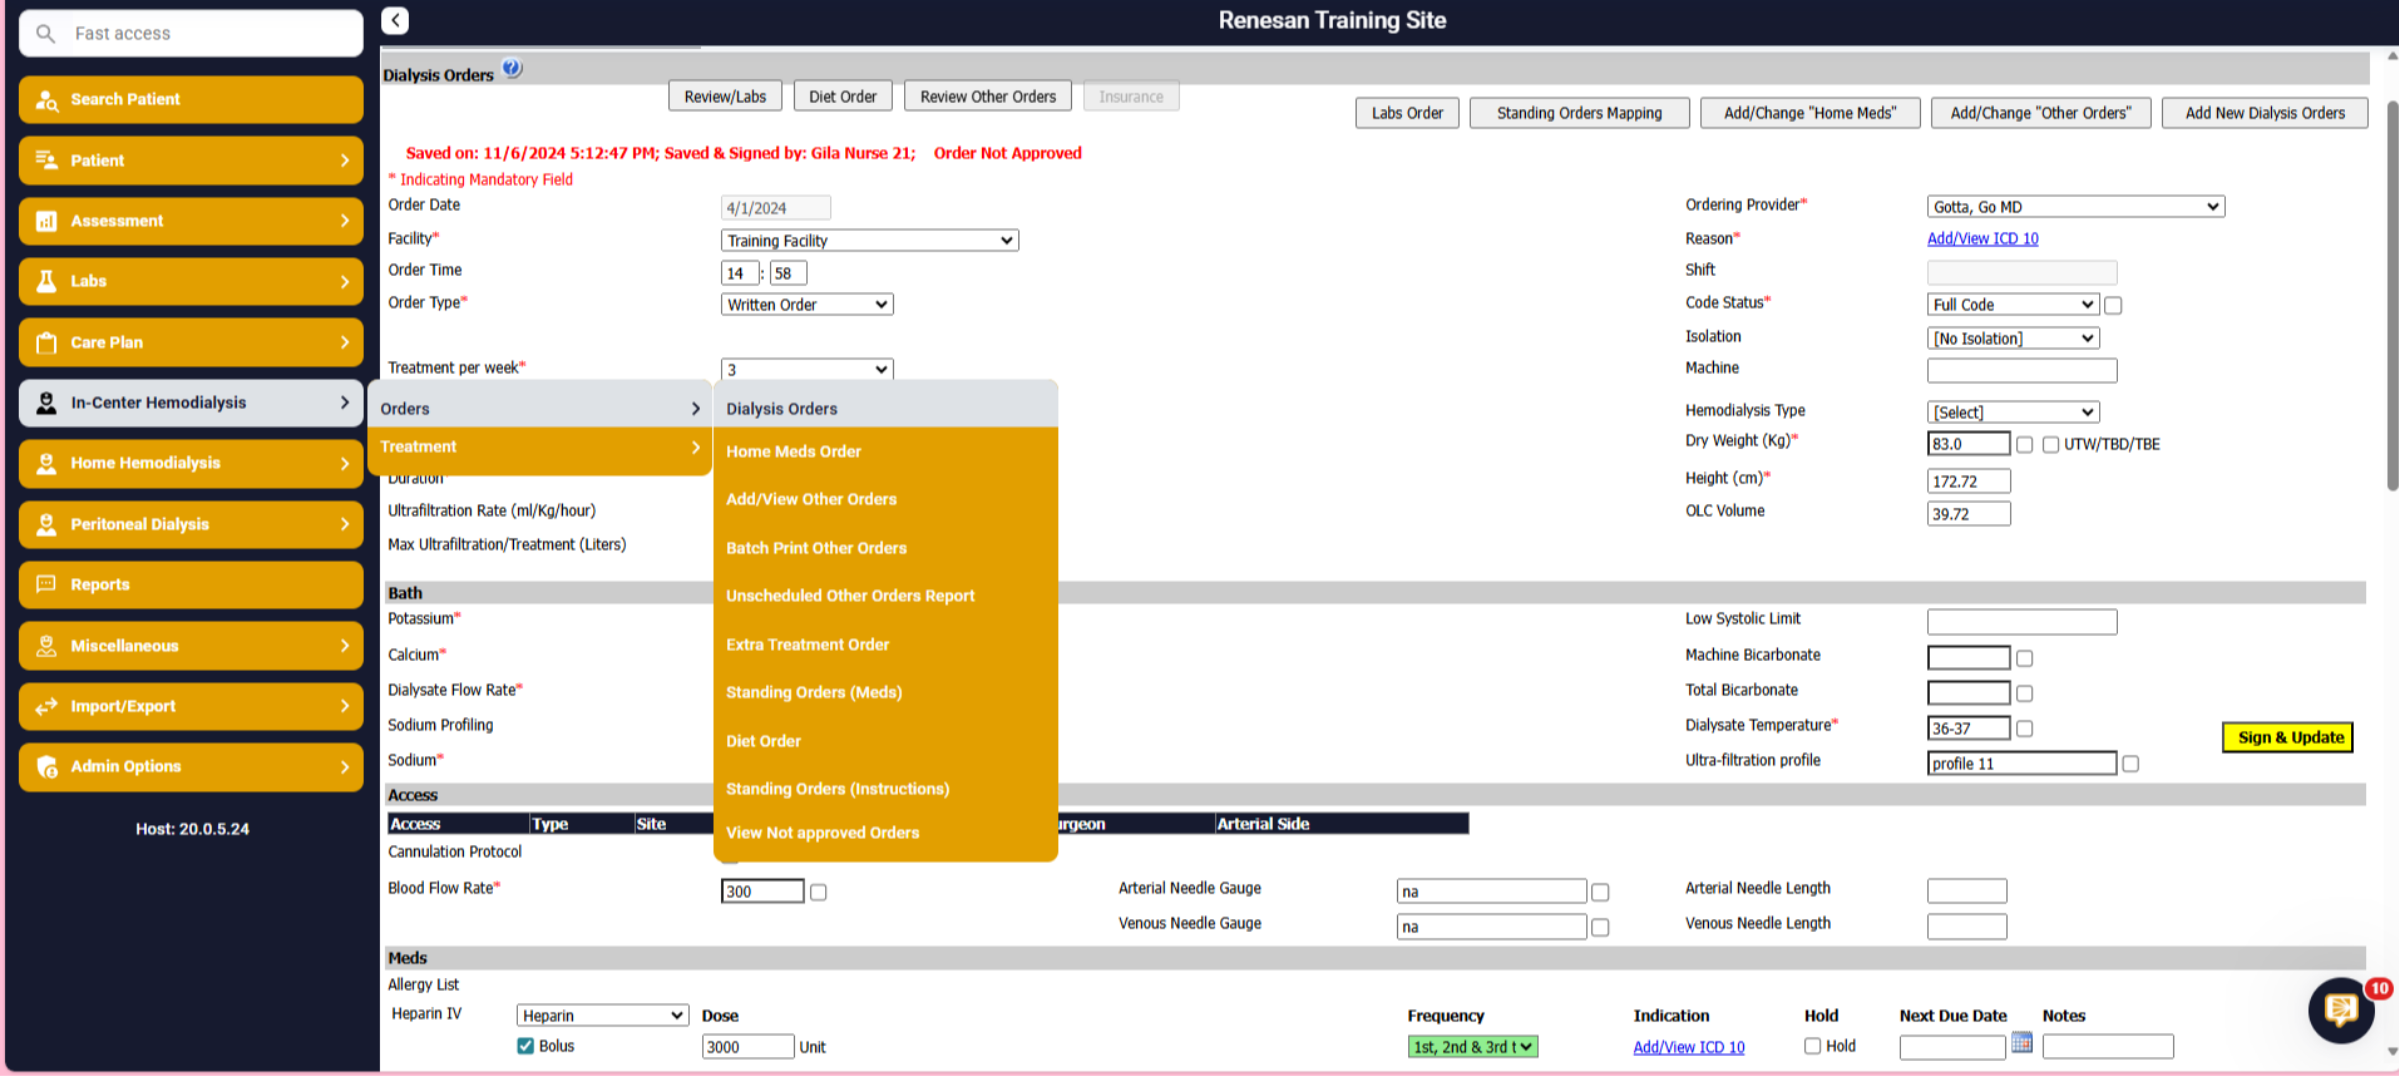
Task: Click the Heparin Dose Unit field
Action: coord(748,1047)
